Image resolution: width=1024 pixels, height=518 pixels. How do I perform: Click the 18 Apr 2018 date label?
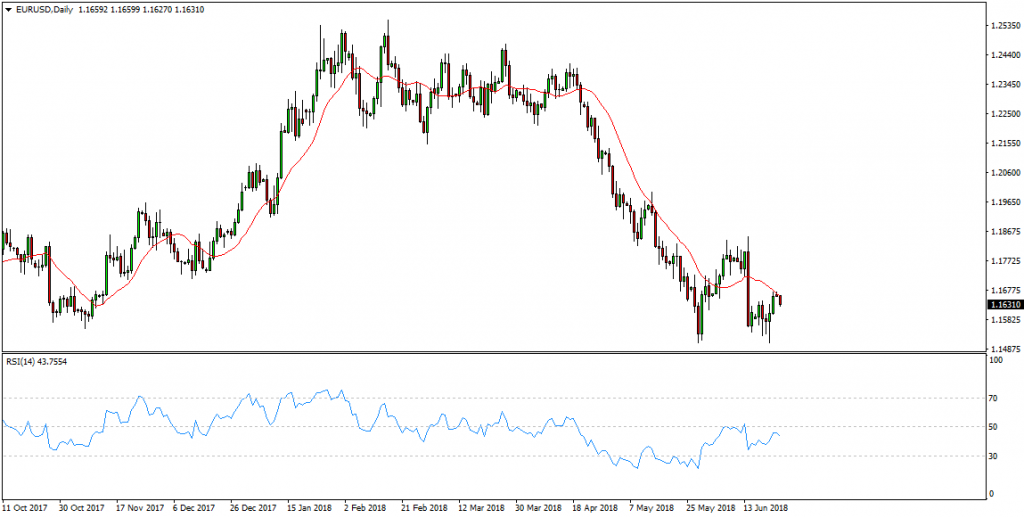(x=594, y=508)
